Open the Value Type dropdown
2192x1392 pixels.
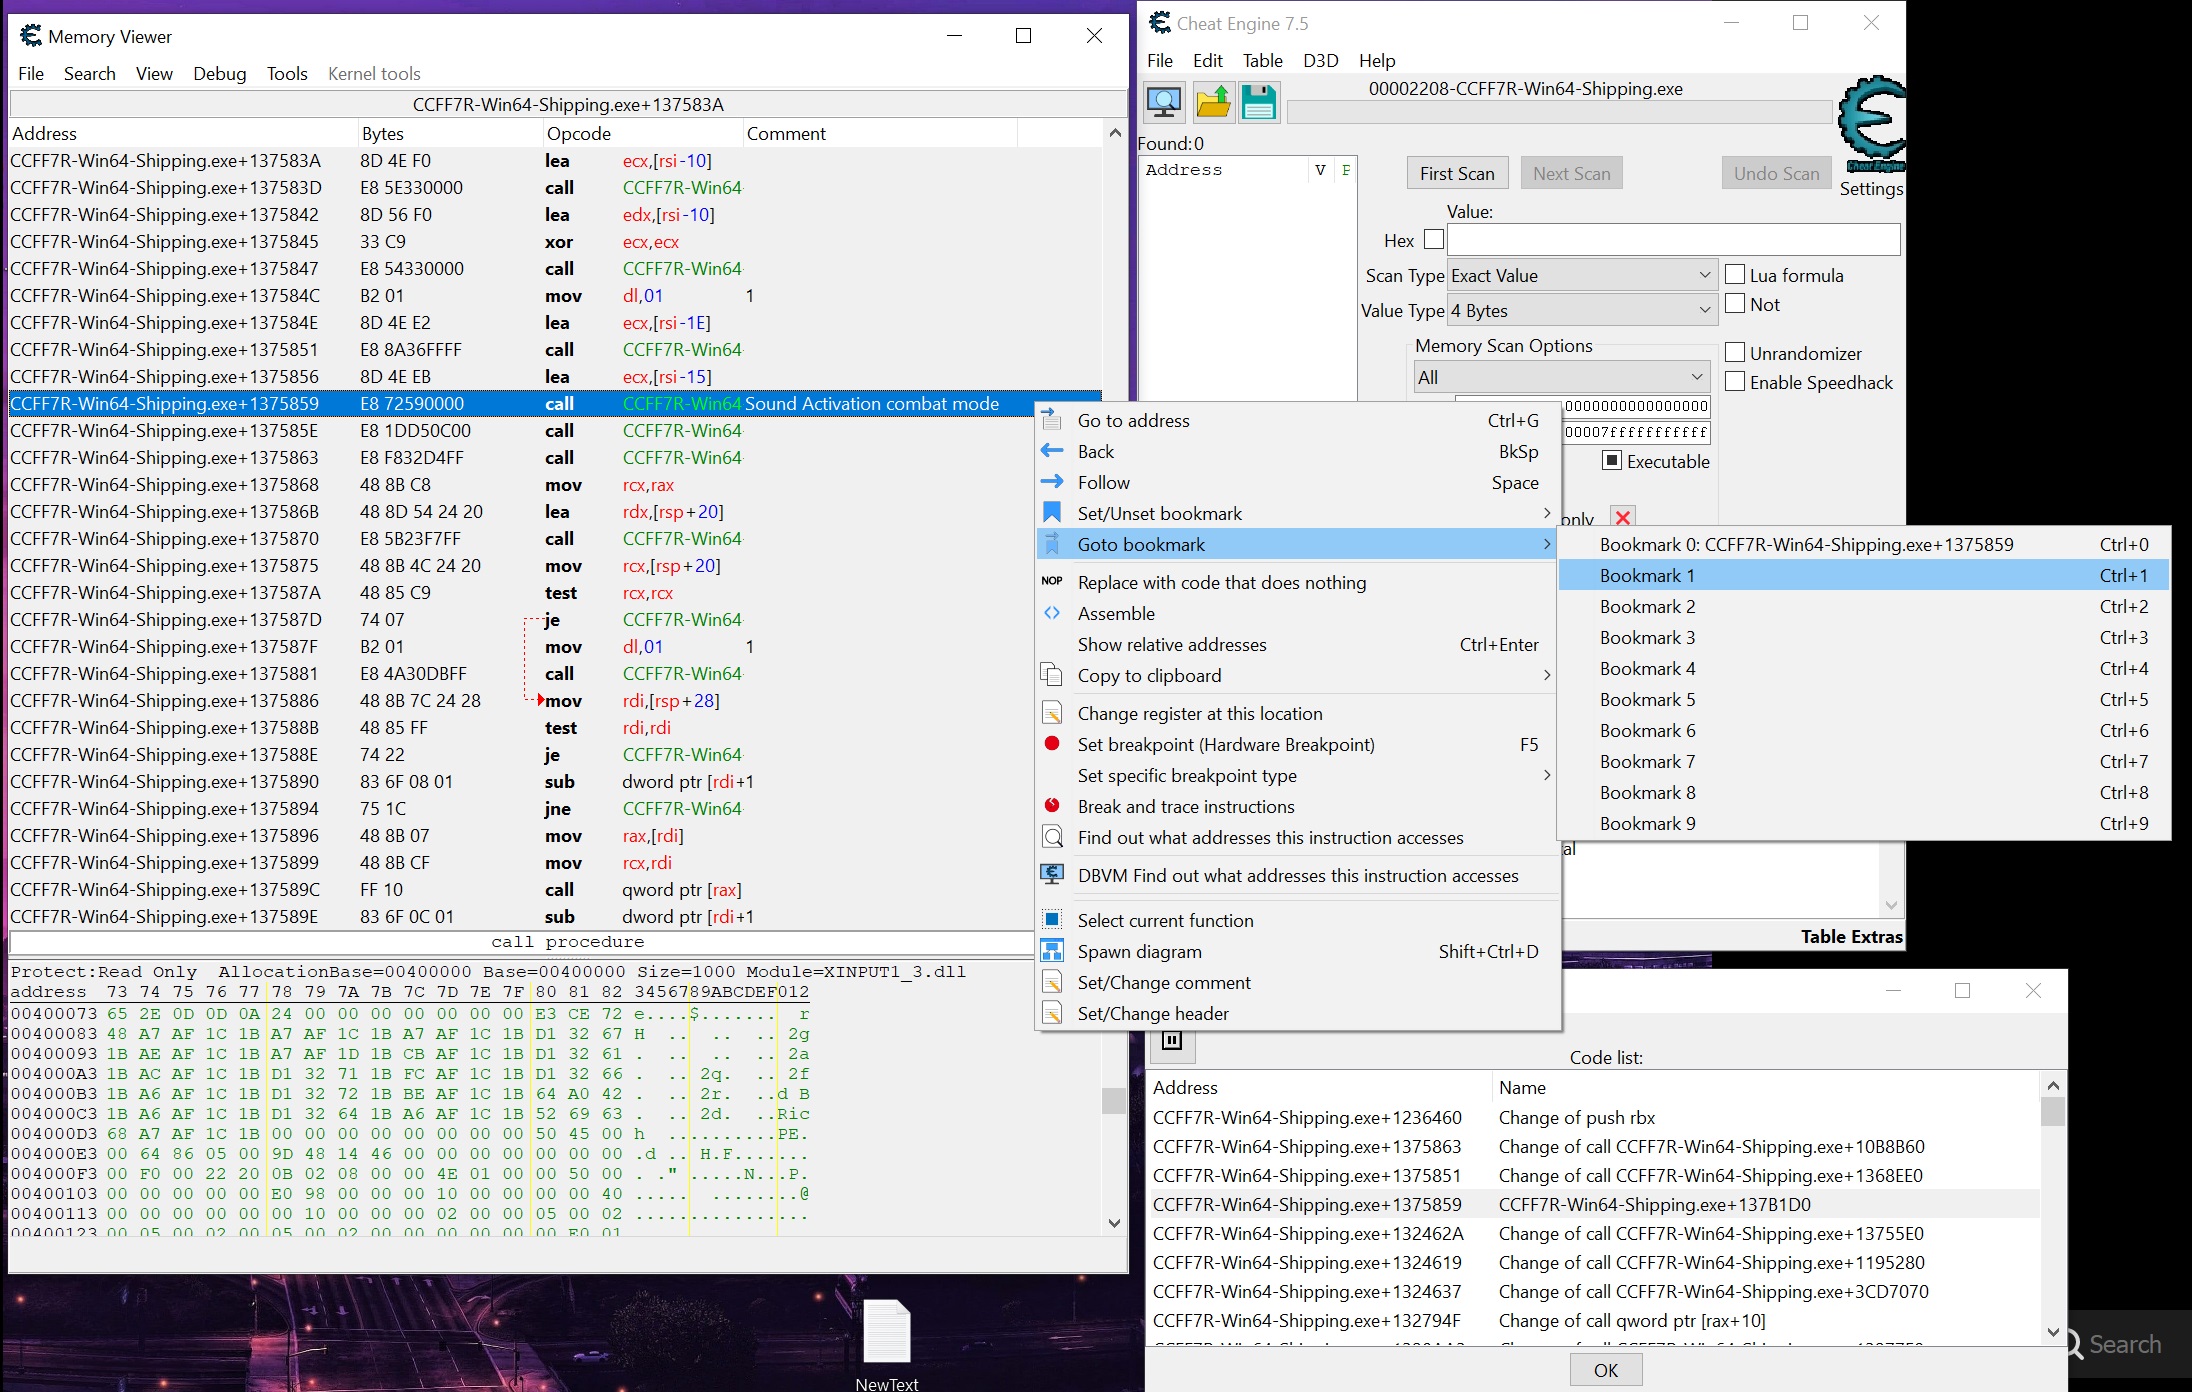1581,311
